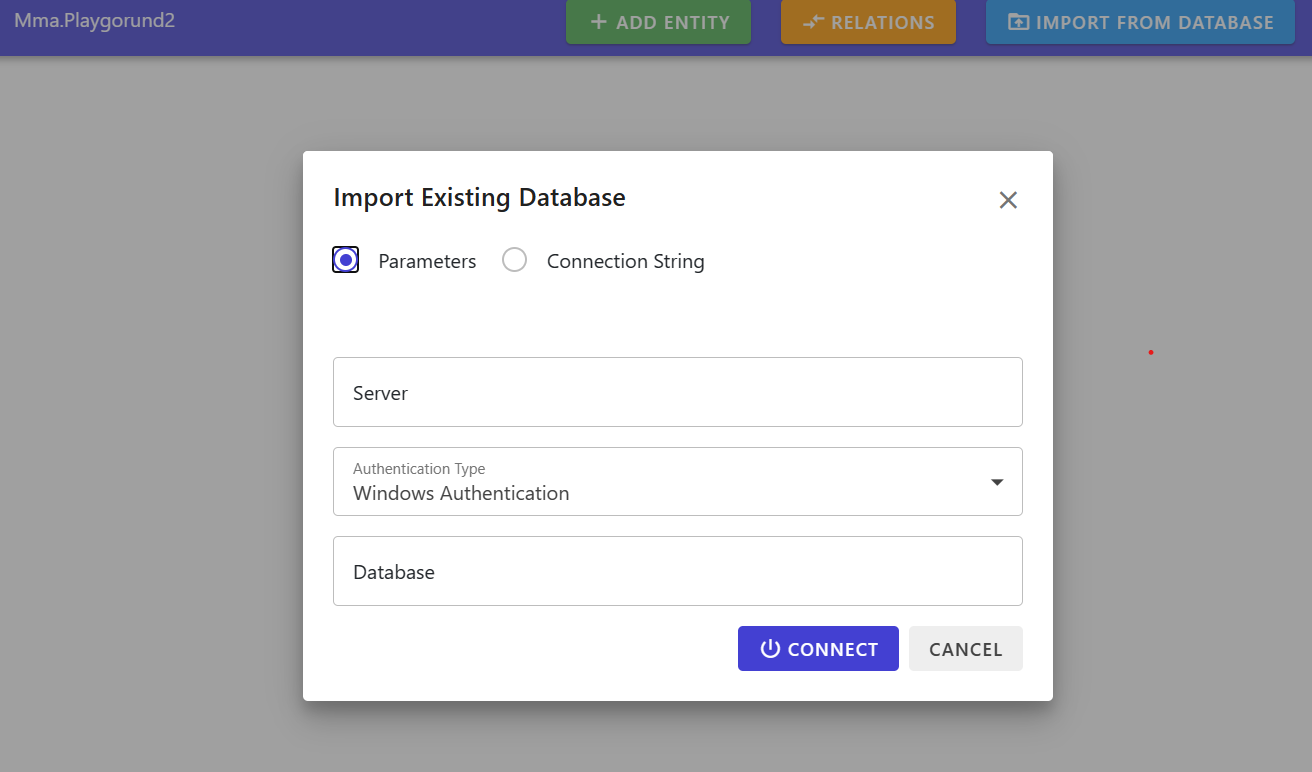Expand the Authentication Type dropdown arrow
Viewport: 1312px width, 772px height.
tap(996, 482)
